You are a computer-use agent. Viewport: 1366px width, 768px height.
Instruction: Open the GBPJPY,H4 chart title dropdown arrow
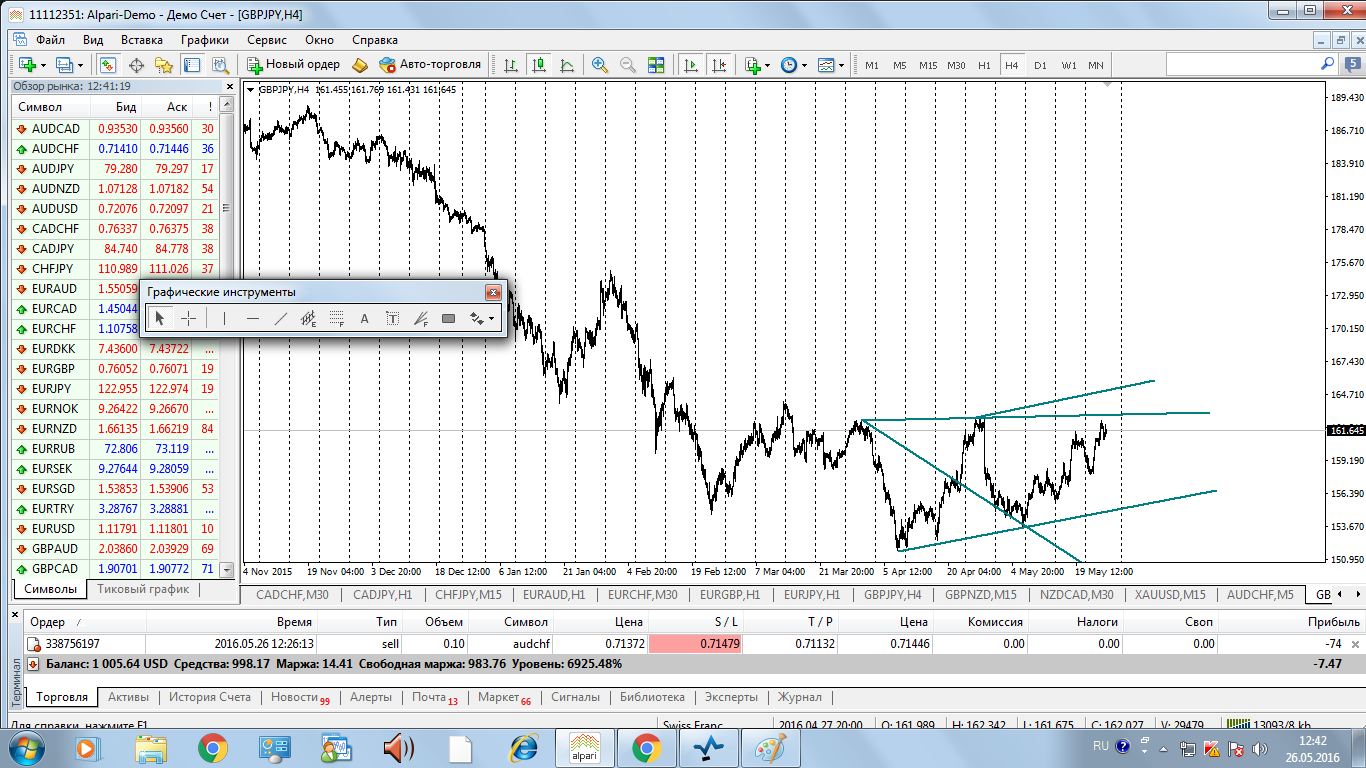(249, 90)
